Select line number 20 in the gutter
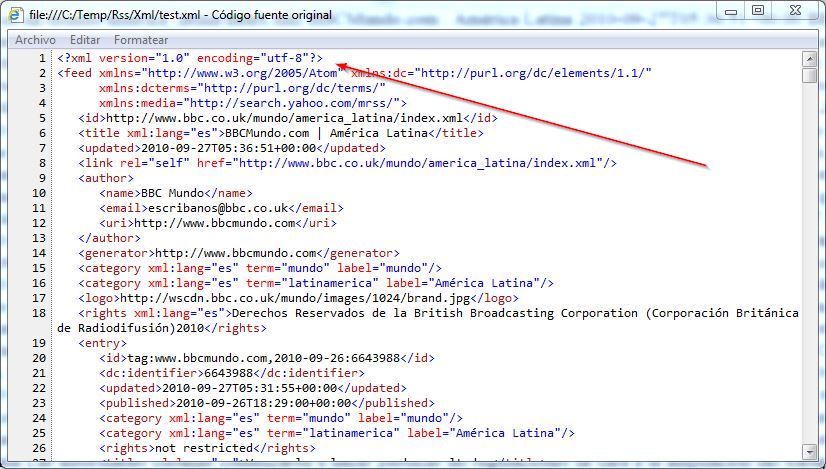Image resolution: width=826 pixels, height=469 pixels. (x=39, y=358)
